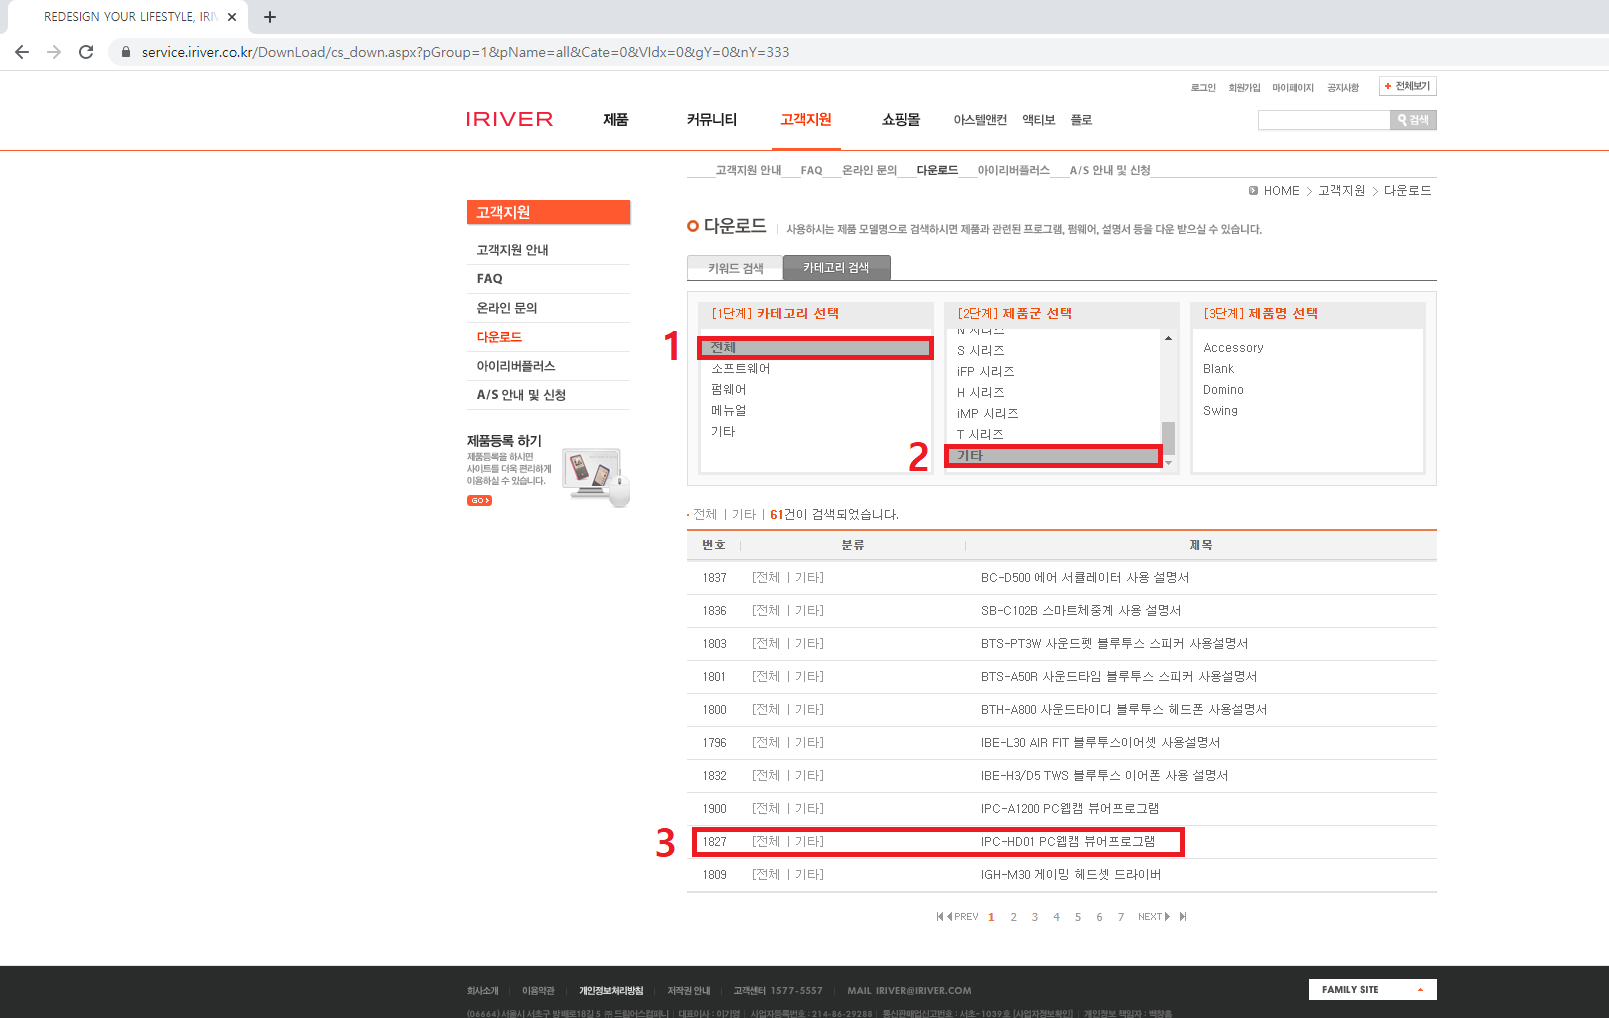1609x1018 pixels.
Task: Open SB-C102B 스마트체중계 사용 설명서
Action: 1081,611
